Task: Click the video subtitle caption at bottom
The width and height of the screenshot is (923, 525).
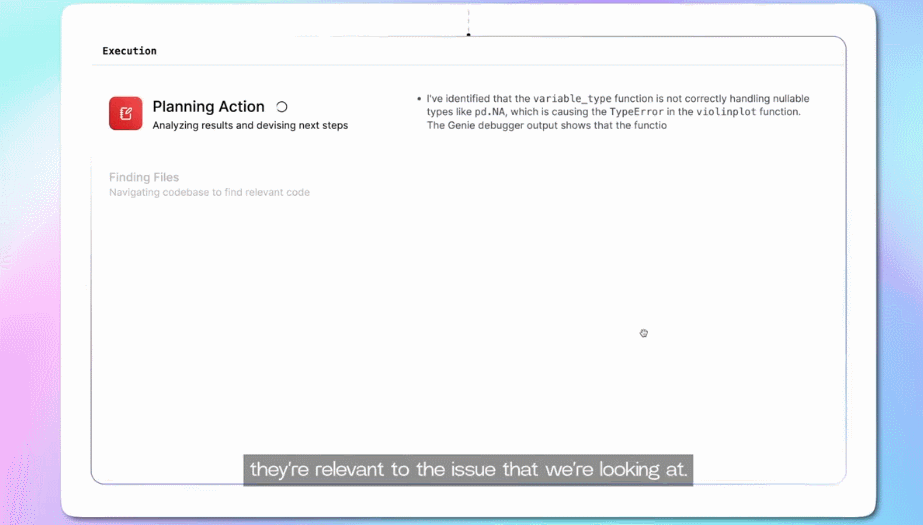Action: point(468,469)
